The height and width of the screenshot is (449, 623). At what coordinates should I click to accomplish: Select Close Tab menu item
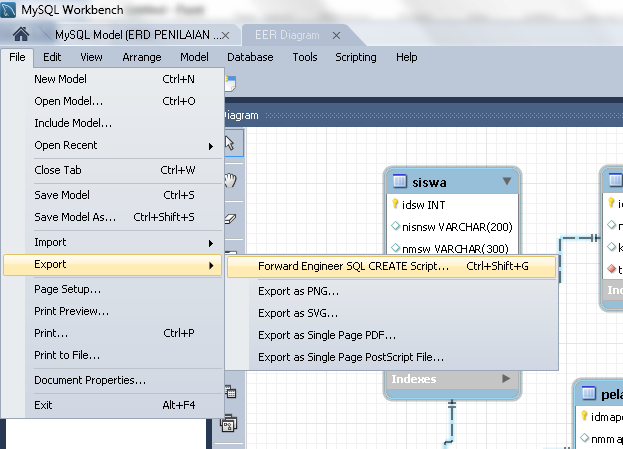112,170
